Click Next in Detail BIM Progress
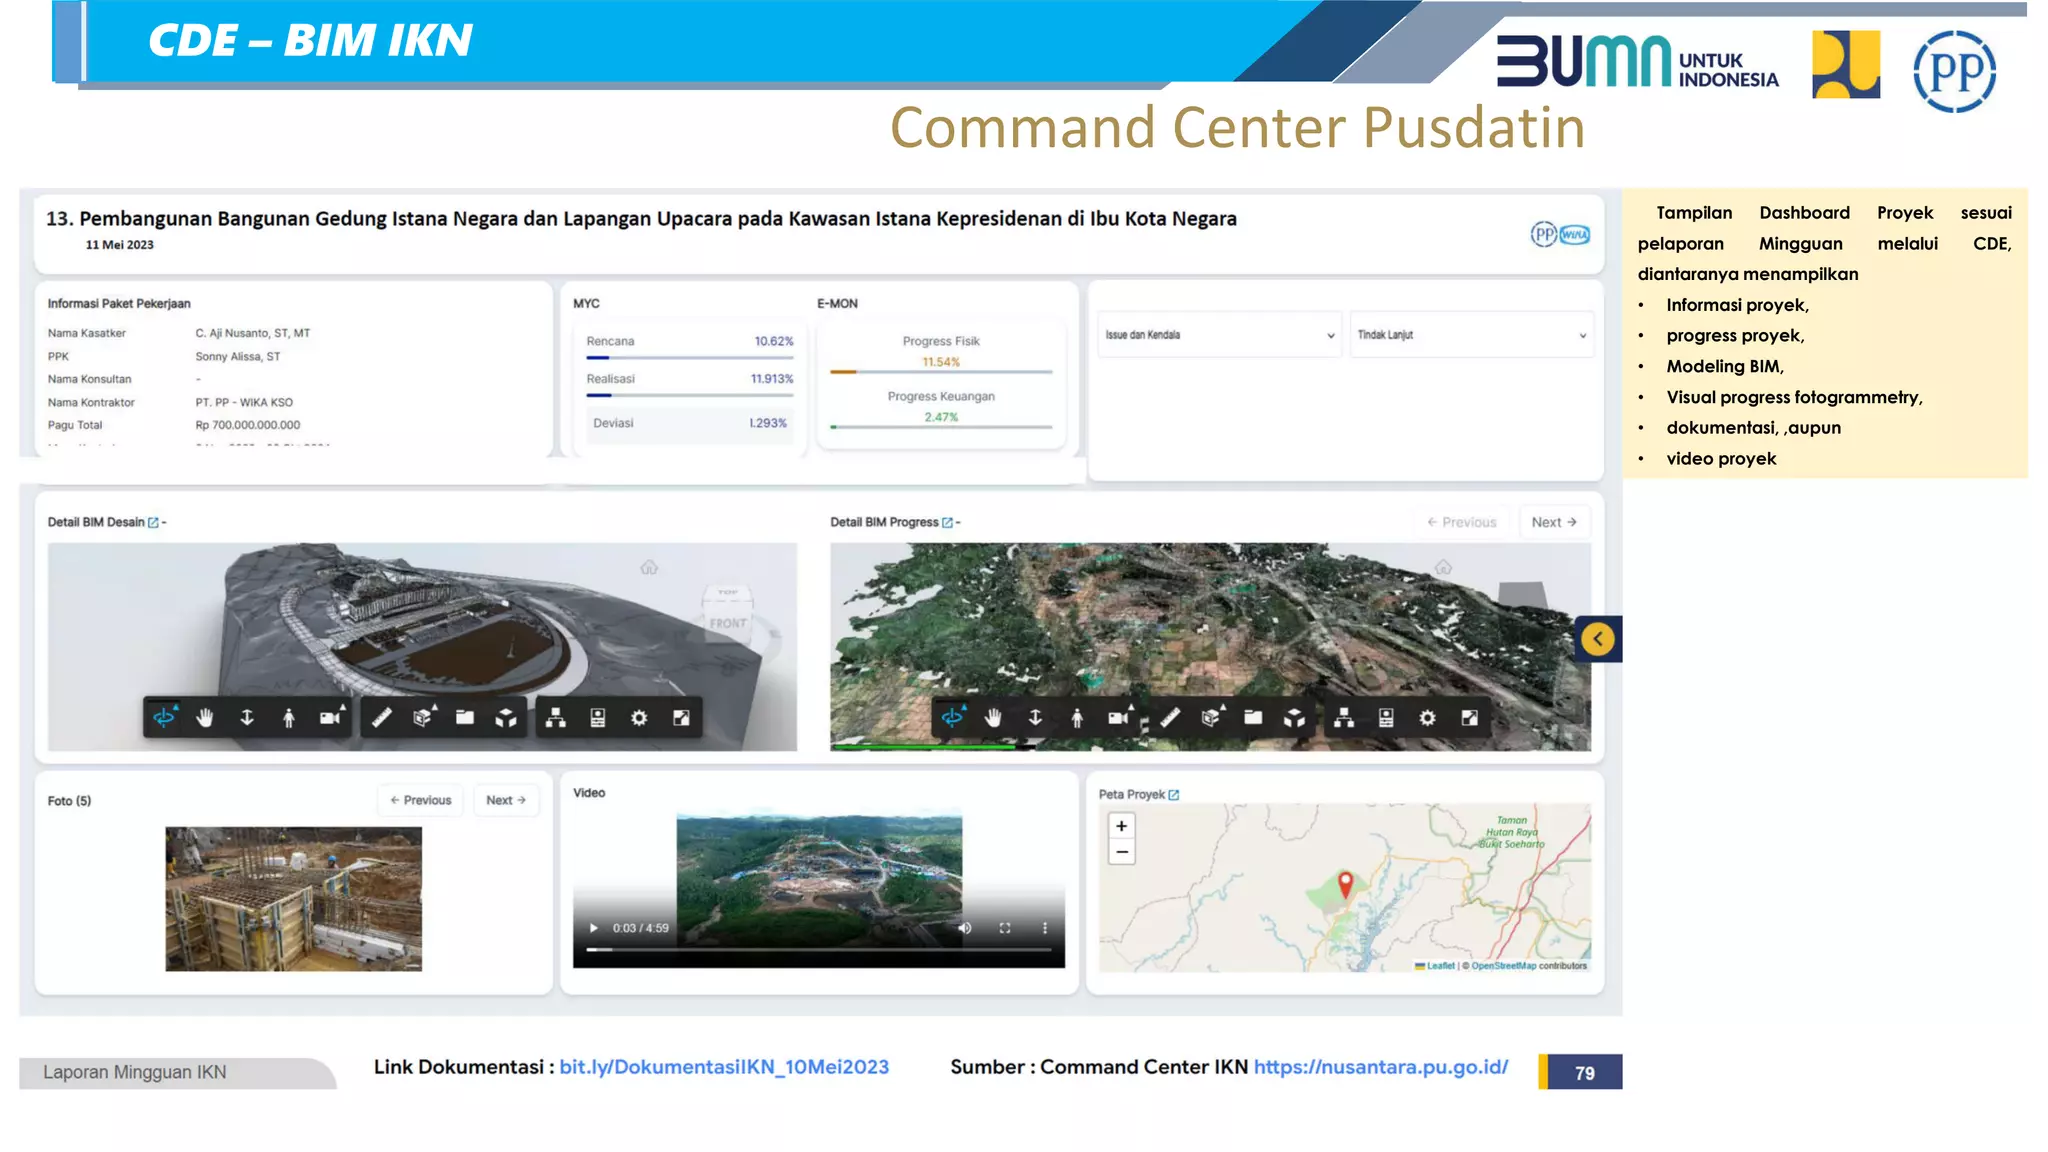Viewport: 2048px width, 1152px height. (1554, 522)
